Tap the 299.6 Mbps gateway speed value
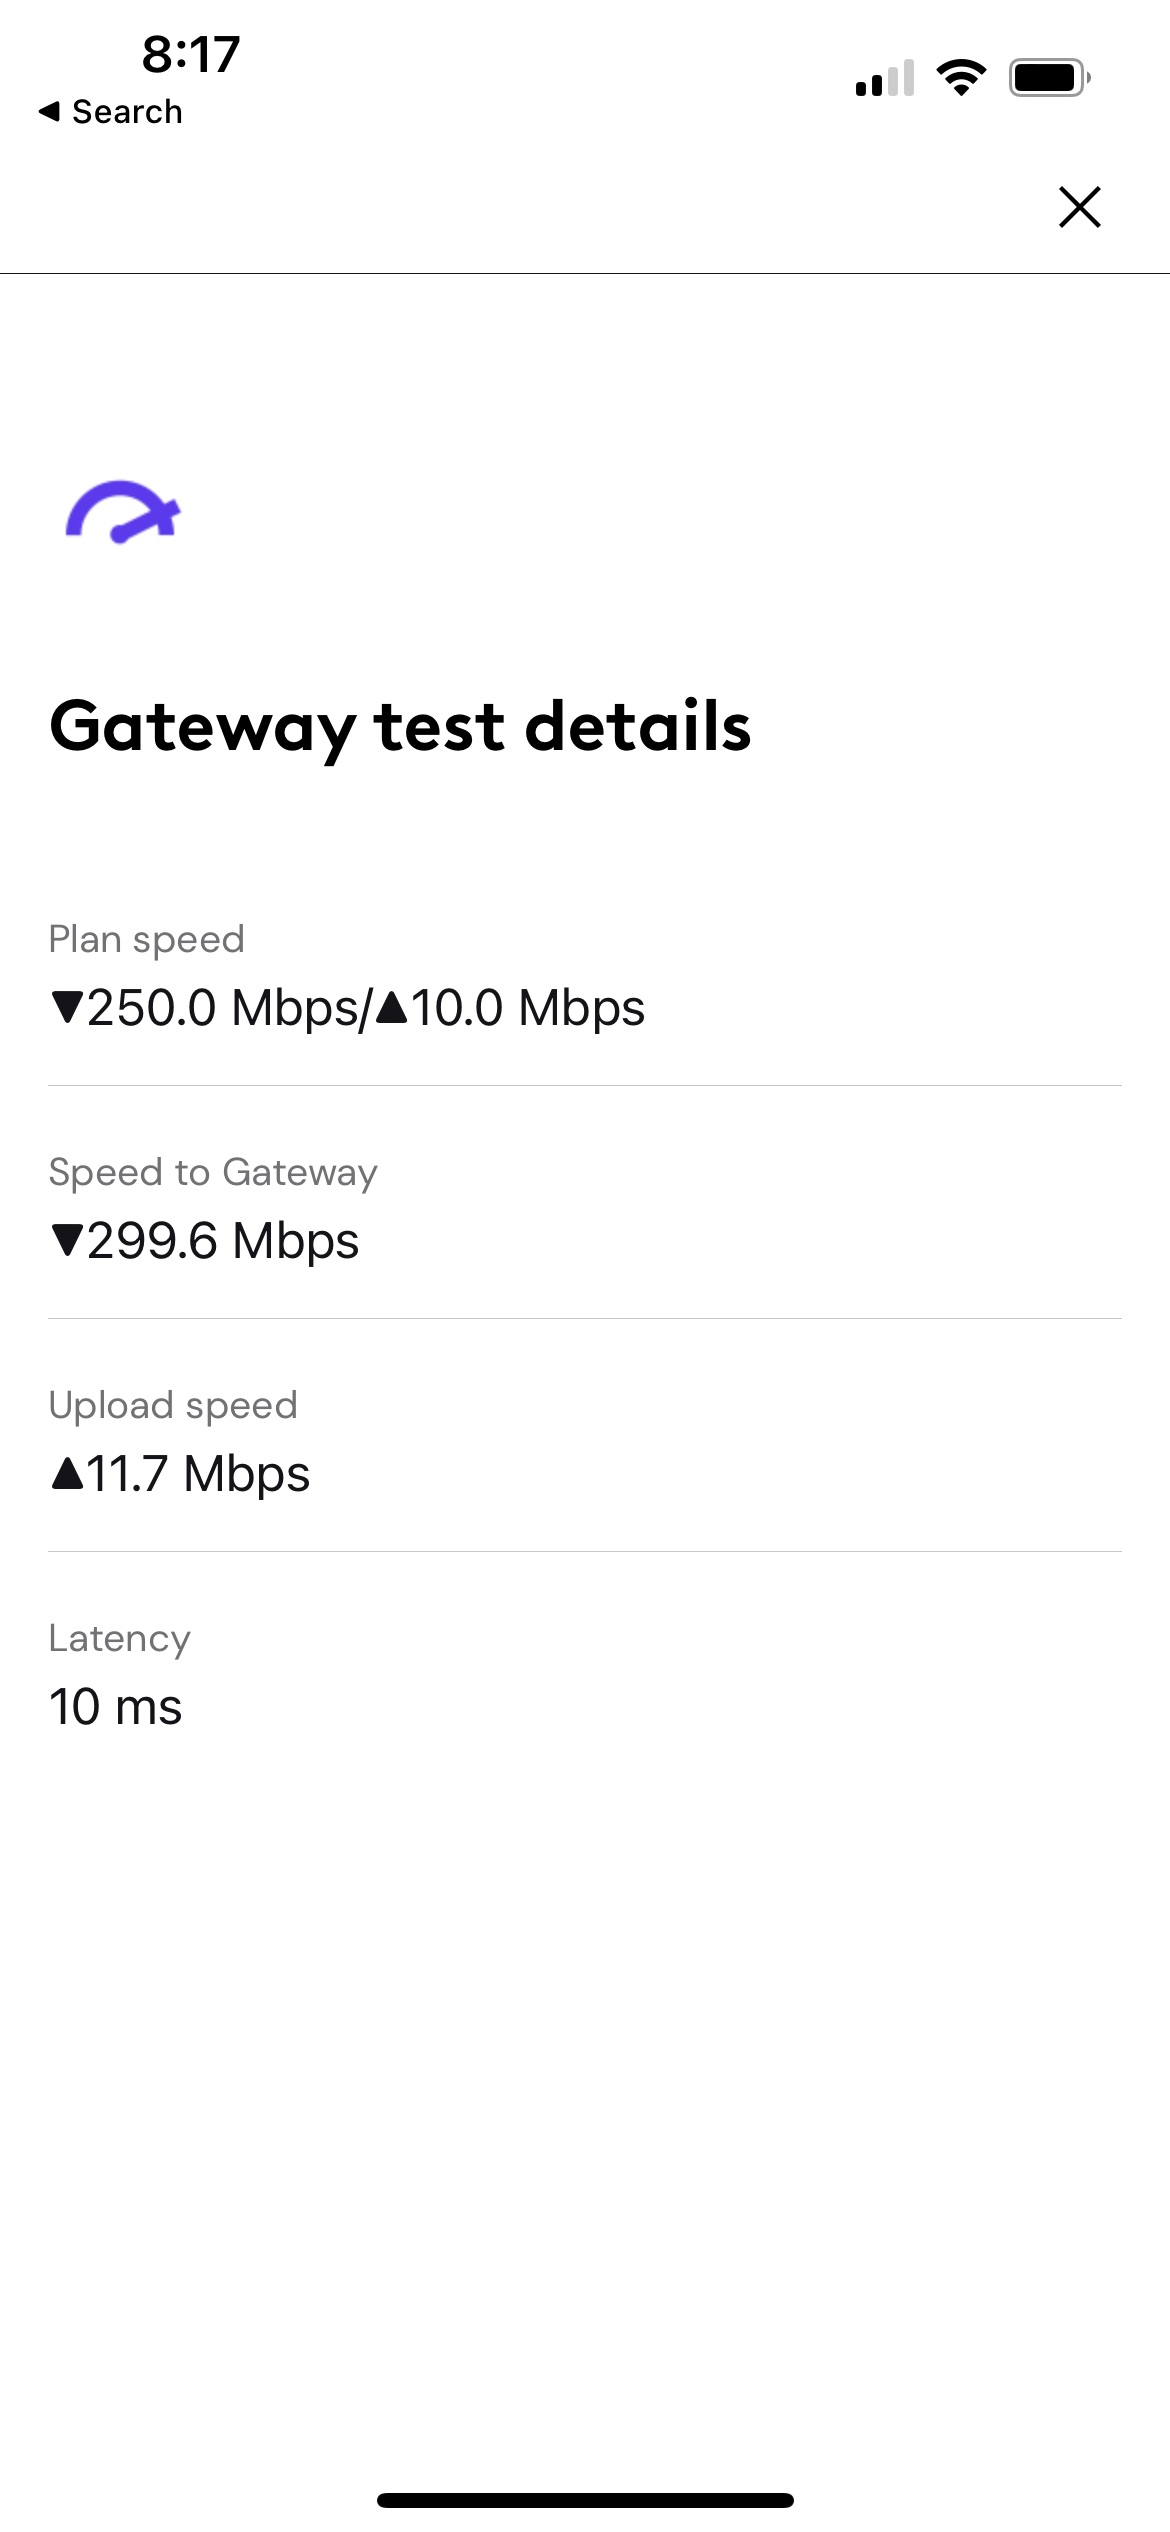This screenshot has width=1170, height=2532. coord(223,1240)
